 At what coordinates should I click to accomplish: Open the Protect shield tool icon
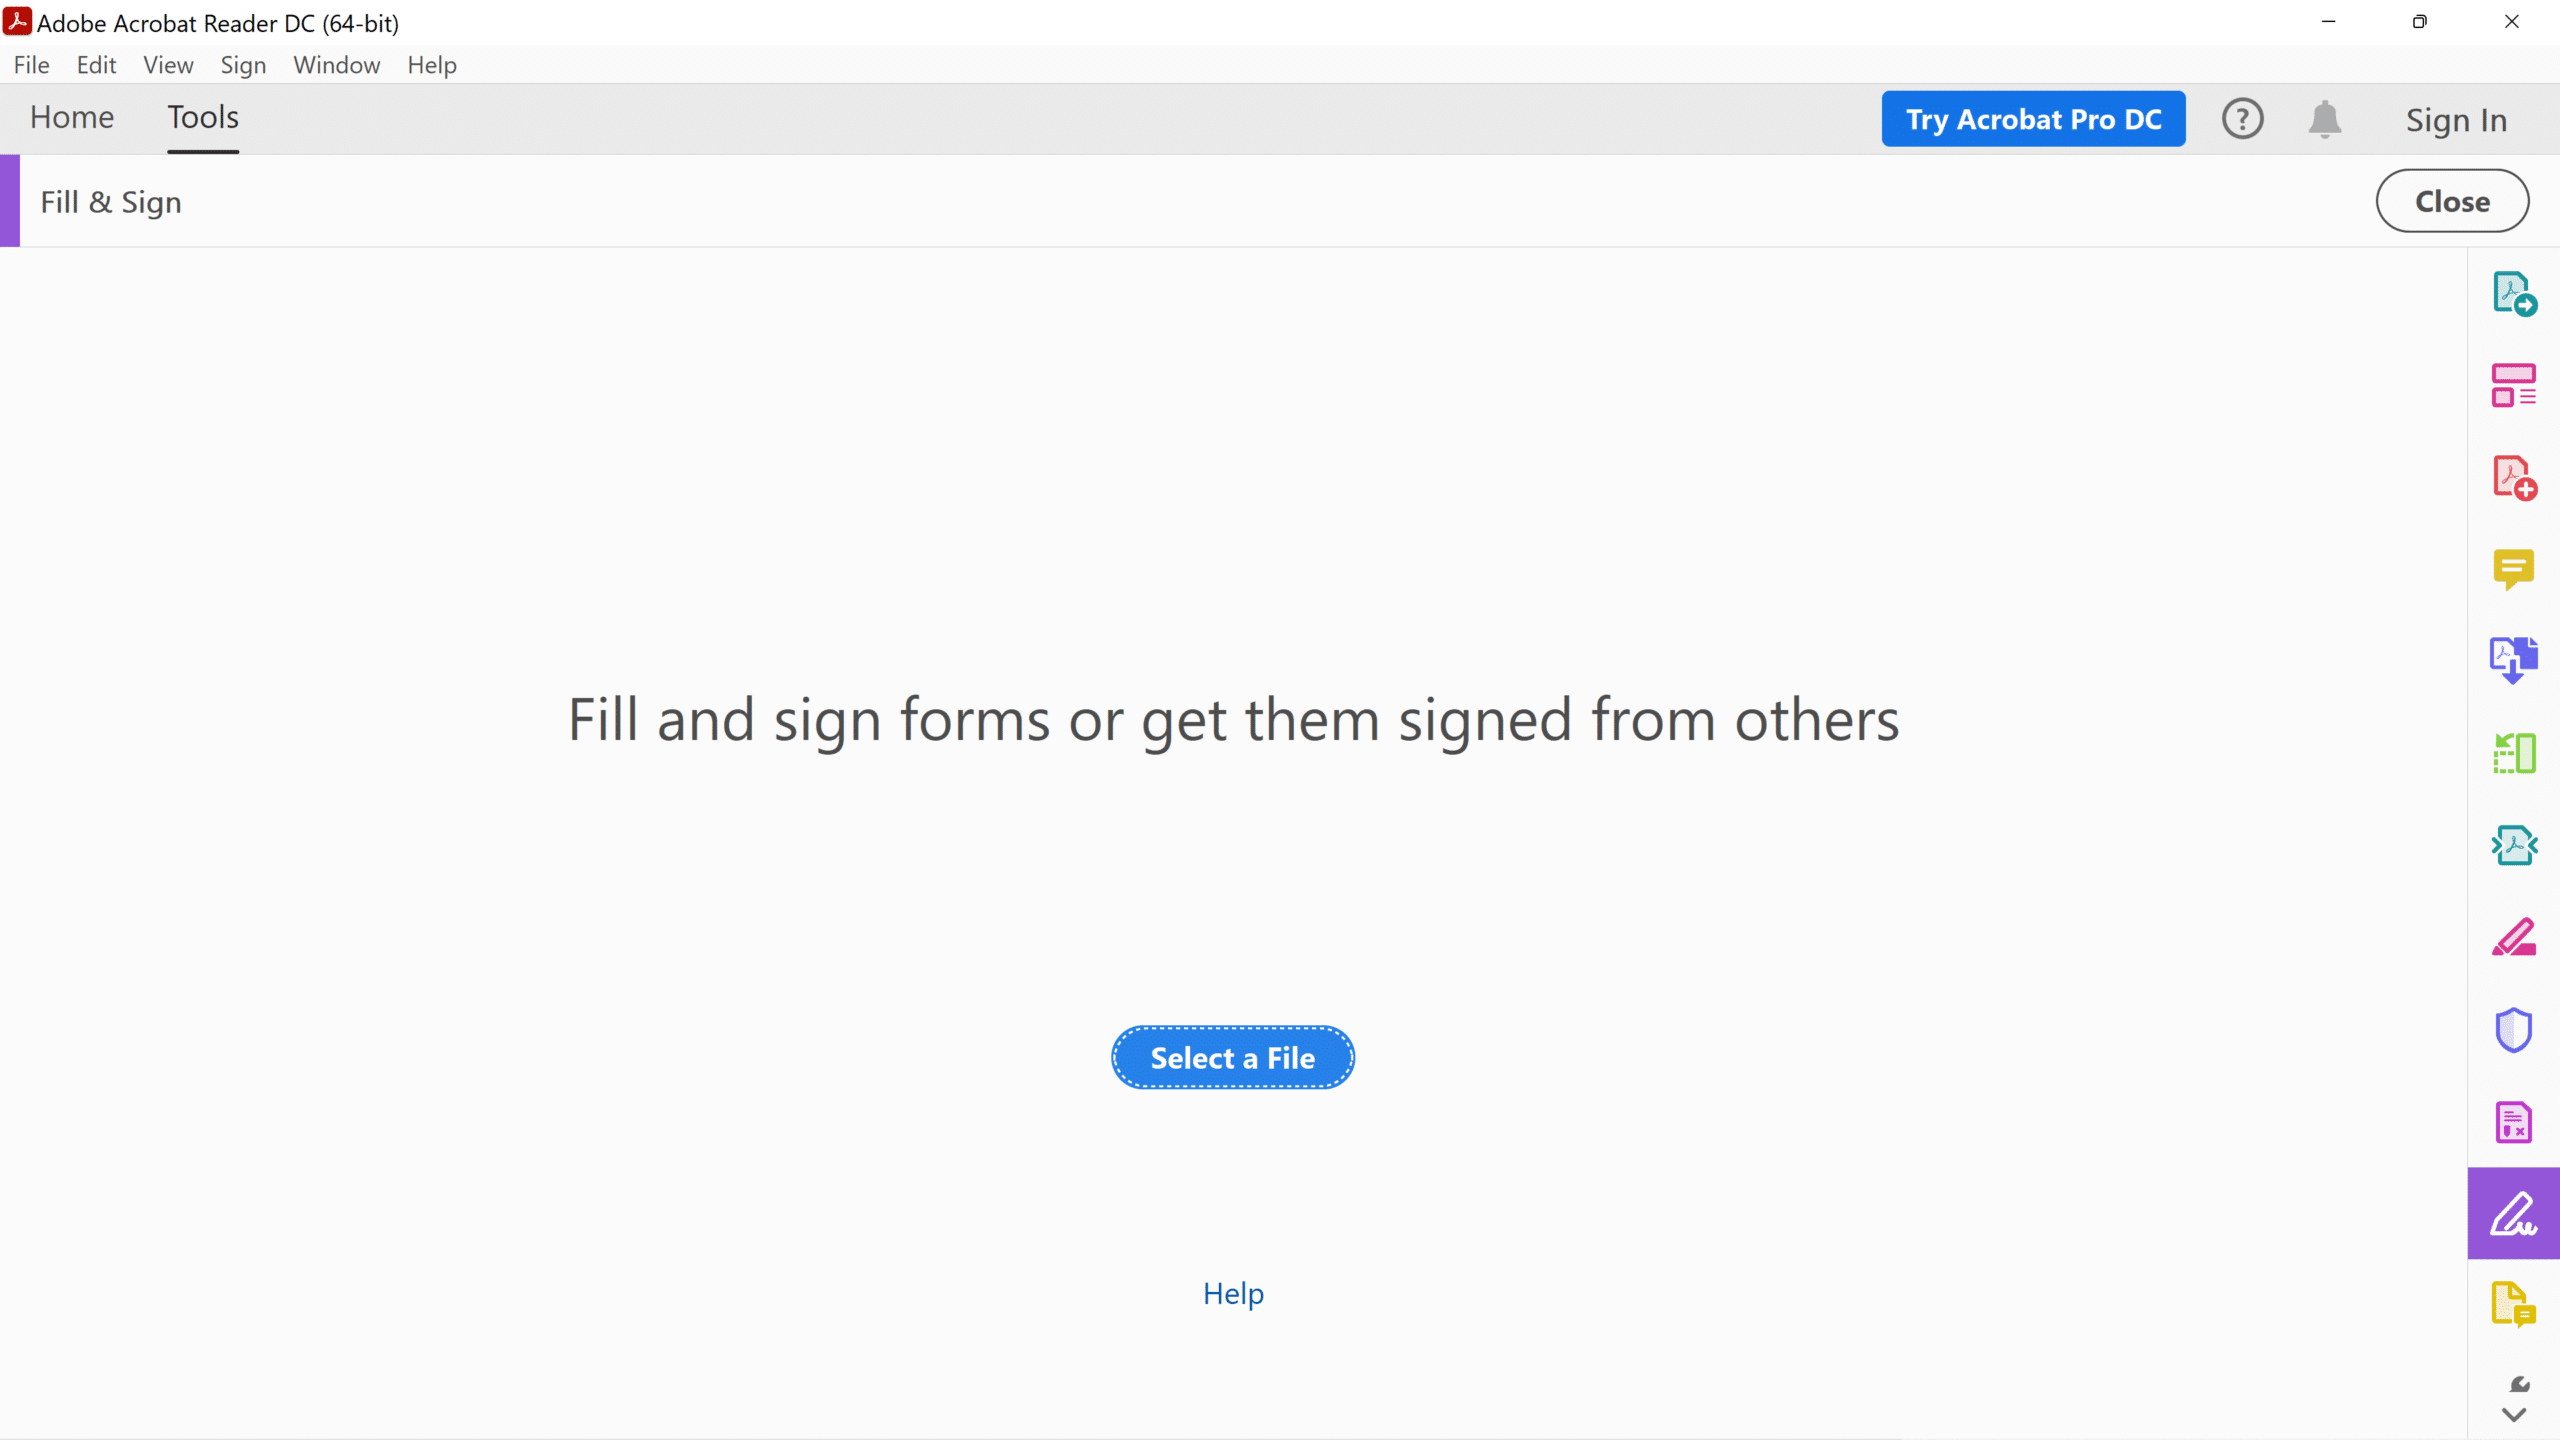pos(2513,1030)
